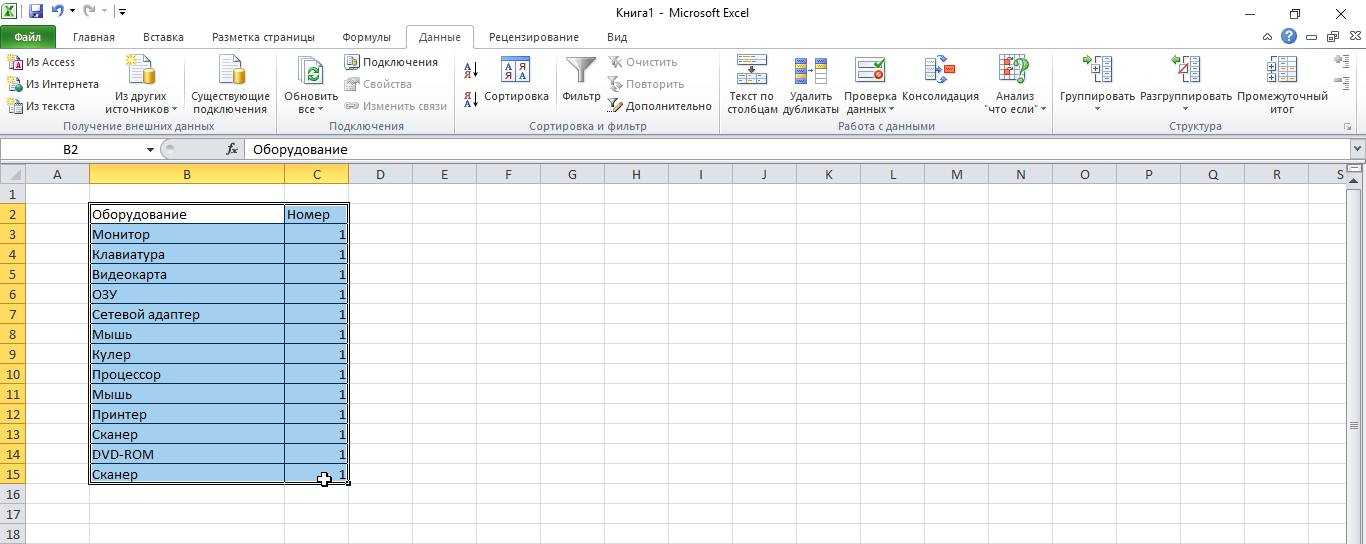Open the Name Box dropdown arrow
Viewport: 1366px width, 544px height.
[x=150, y=149]
